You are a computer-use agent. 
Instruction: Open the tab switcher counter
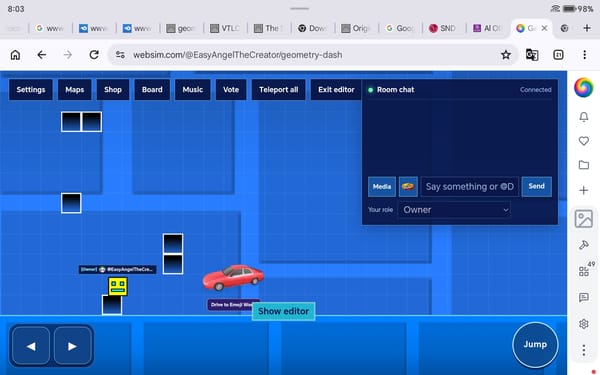coord(558,55)
